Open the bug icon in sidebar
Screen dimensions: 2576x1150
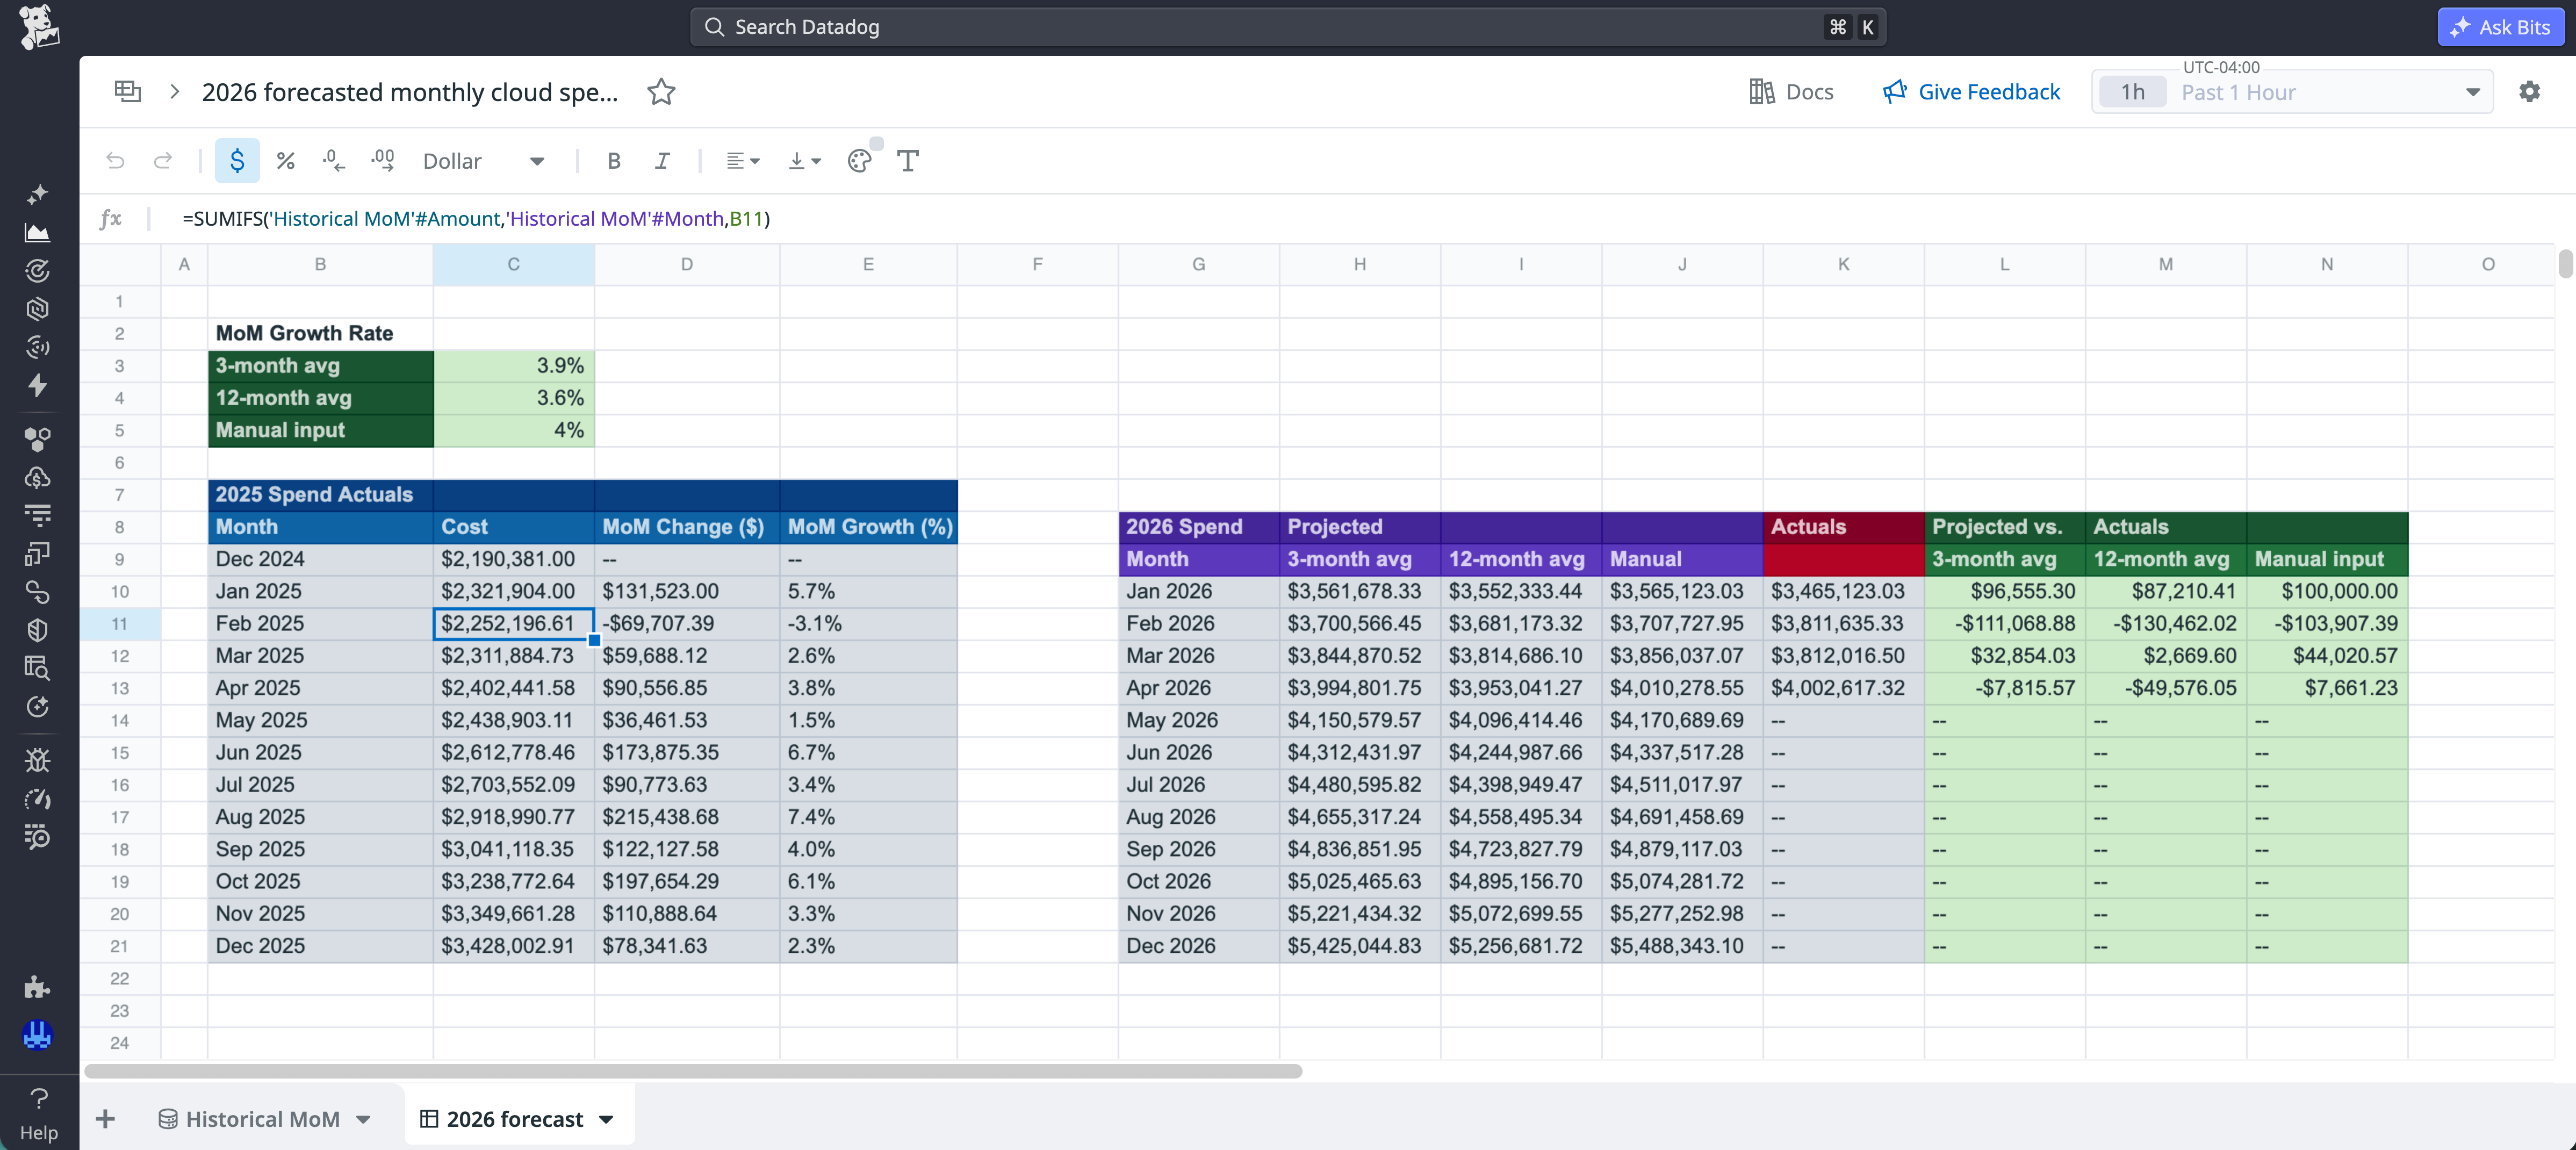[x=38, y=760]
